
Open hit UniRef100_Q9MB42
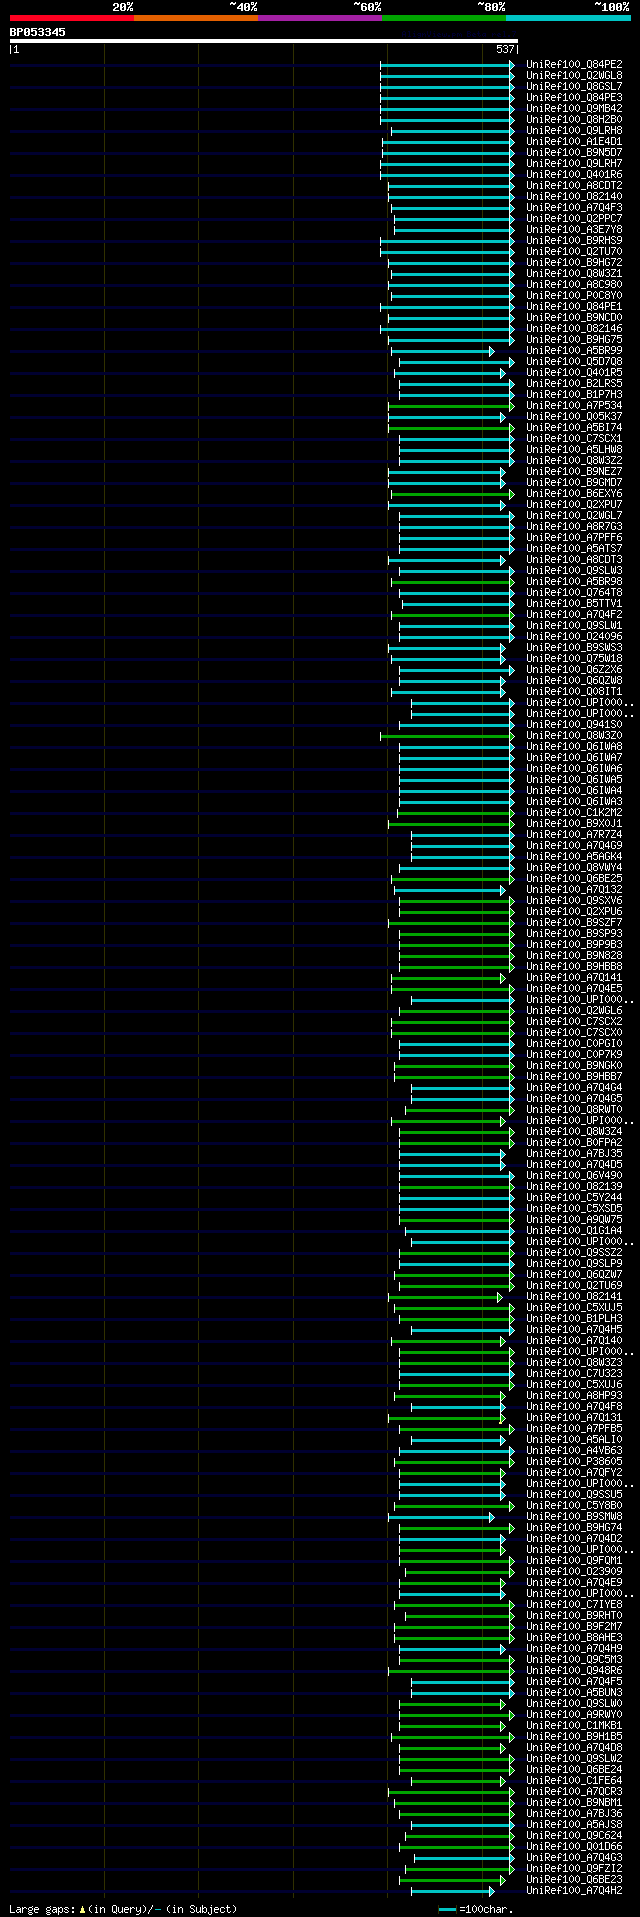[x=574, y=108]
